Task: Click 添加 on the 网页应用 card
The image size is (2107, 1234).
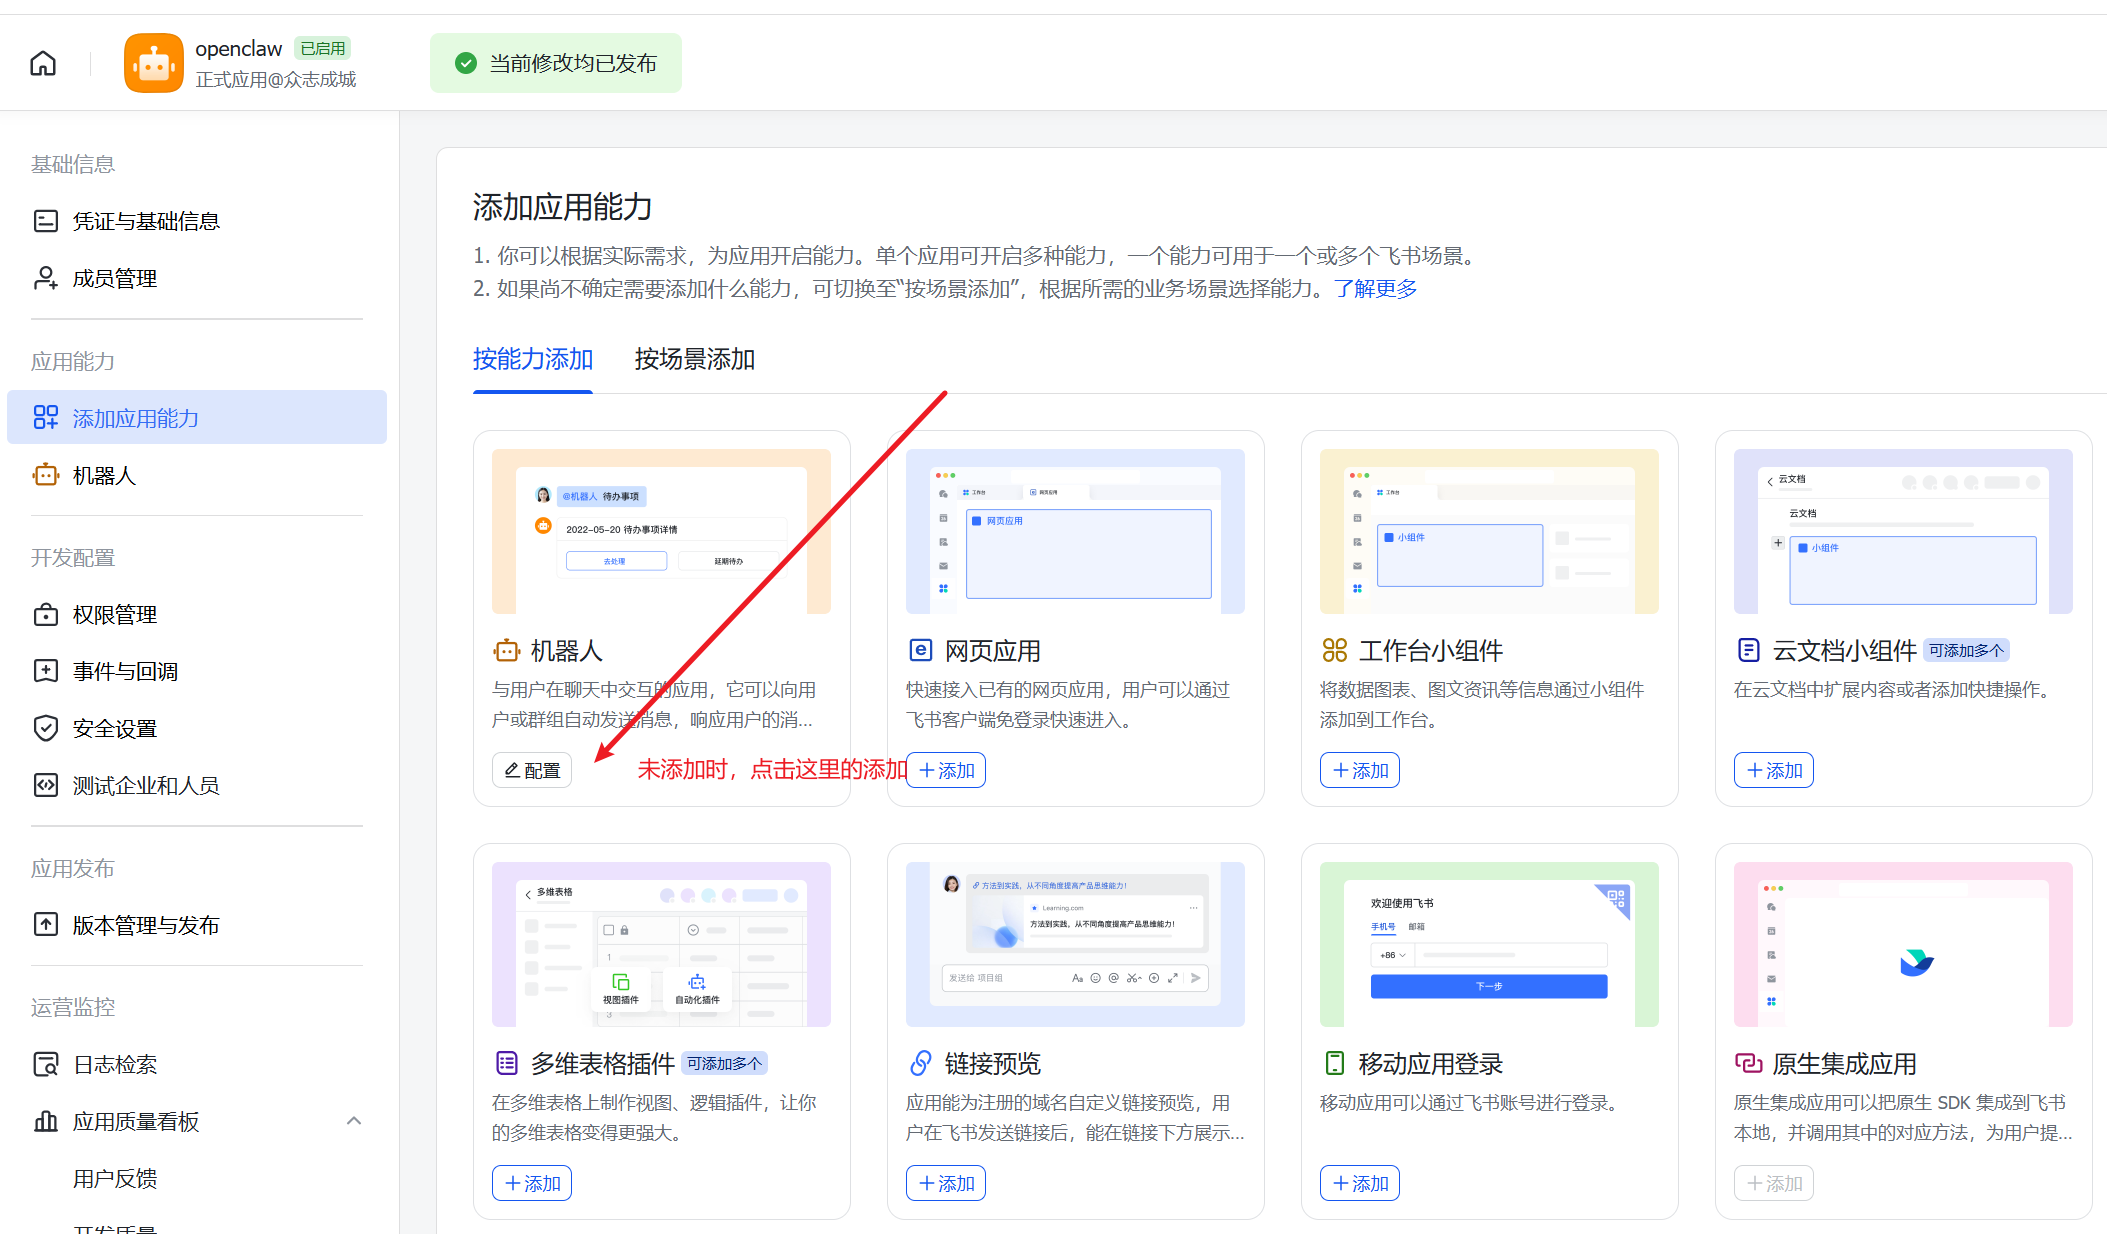Action: (x=945, y=770)
